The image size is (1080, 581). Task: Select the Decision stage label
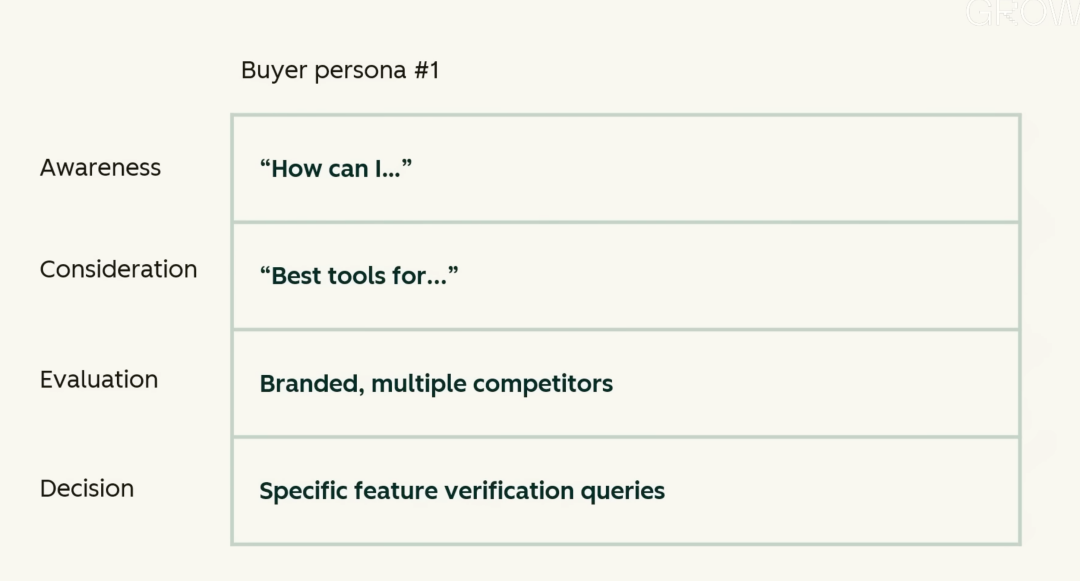87,489
